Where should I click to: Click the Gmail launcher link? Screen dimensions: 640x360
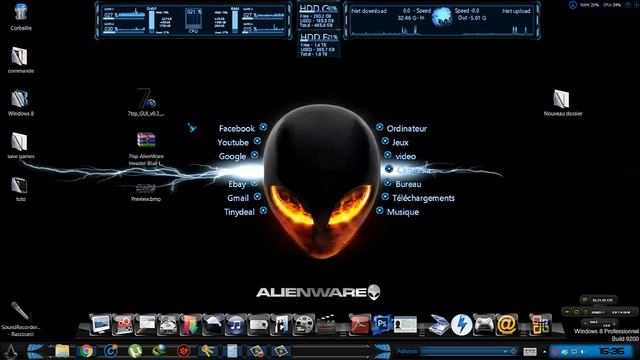pos(238,198)
